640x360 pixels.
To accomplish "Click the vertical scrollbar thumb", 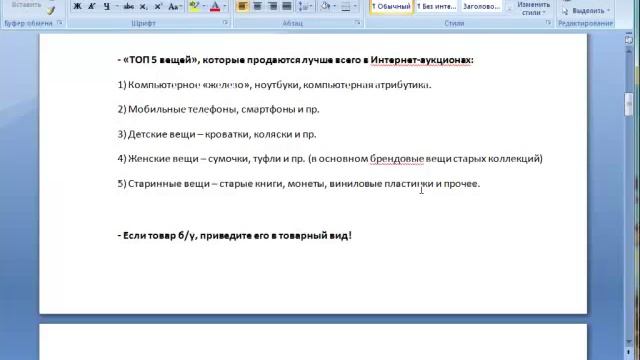I will pos(629,104).
